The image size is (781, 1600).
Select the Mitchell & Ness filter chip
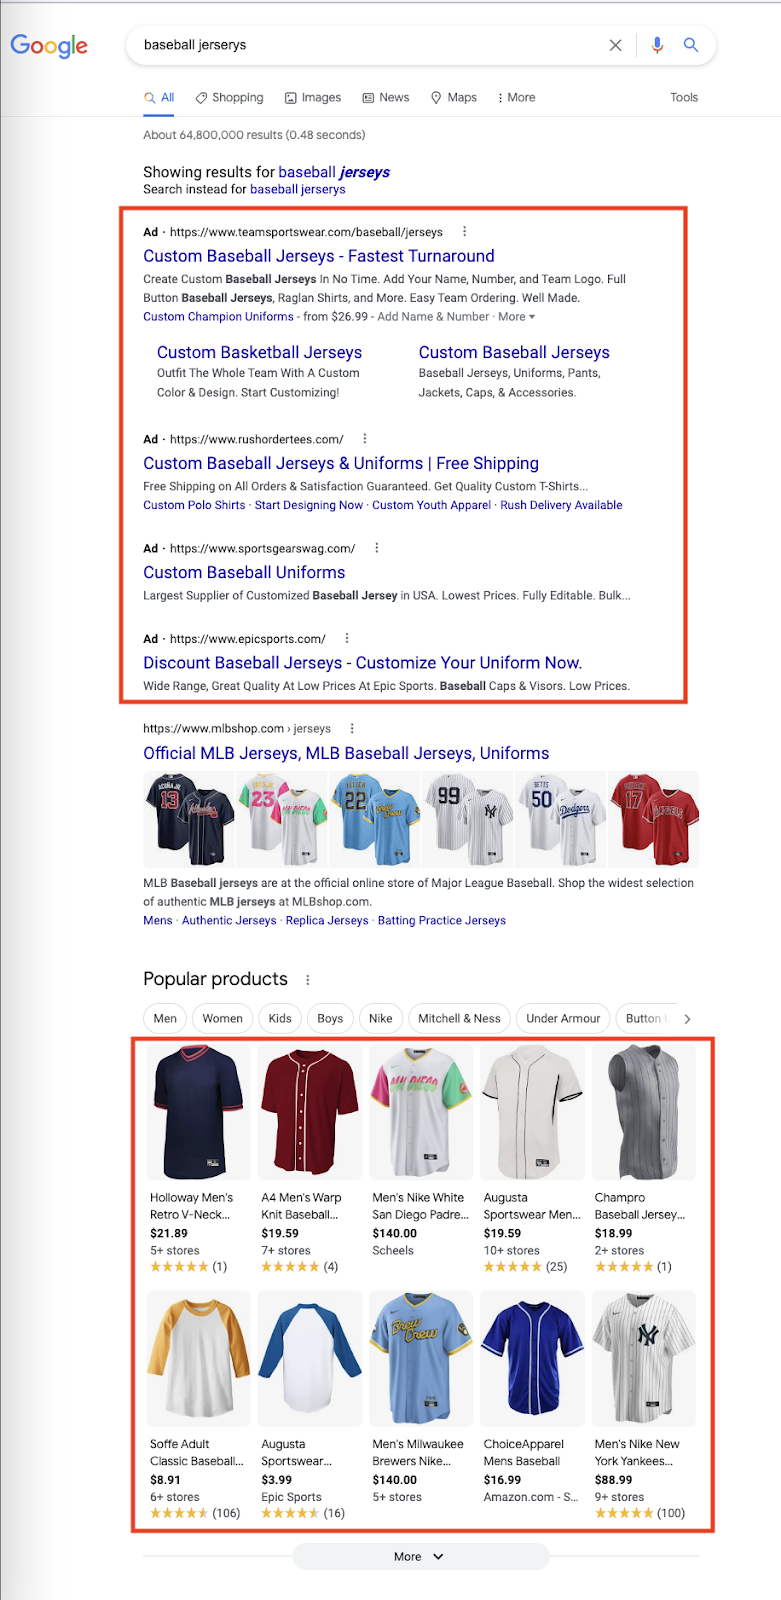(459, 1018)
